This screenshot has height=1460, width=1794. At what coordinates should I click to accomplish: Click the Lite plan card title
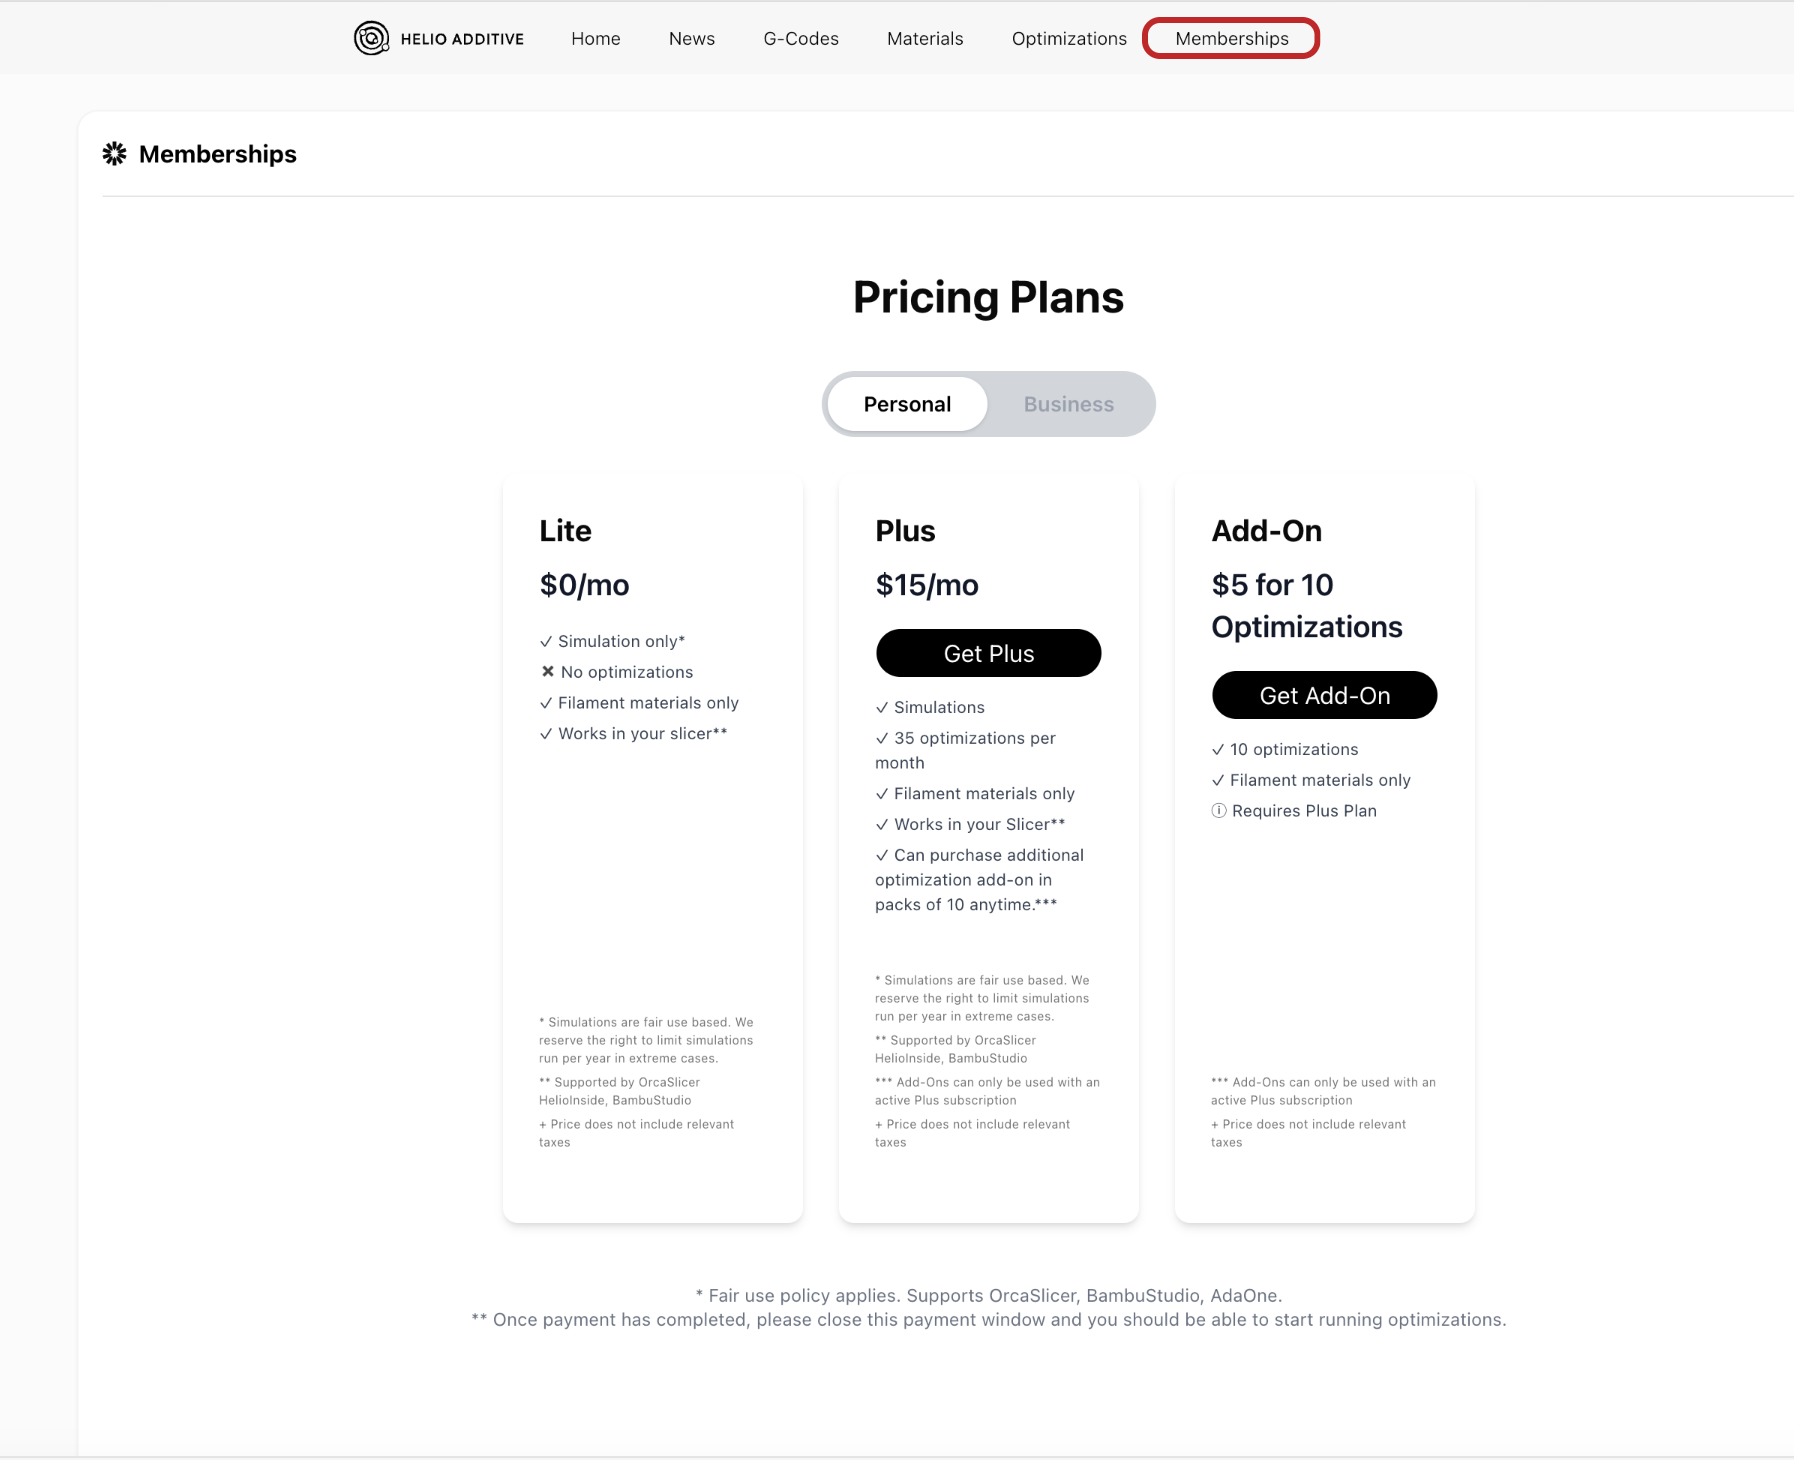click(x=566, y=531)
